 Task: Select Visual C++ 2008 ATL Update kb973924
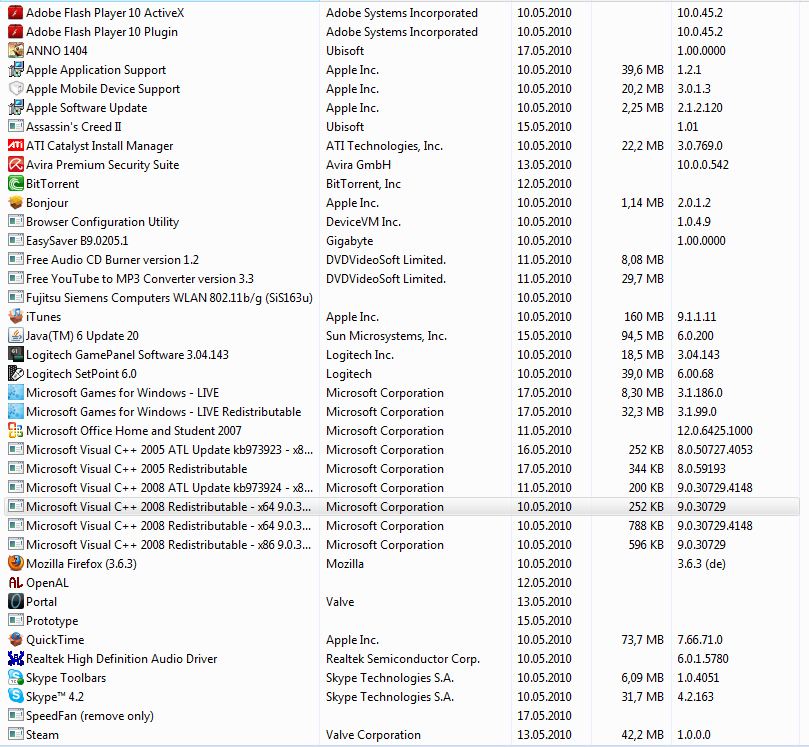point(402,488)
